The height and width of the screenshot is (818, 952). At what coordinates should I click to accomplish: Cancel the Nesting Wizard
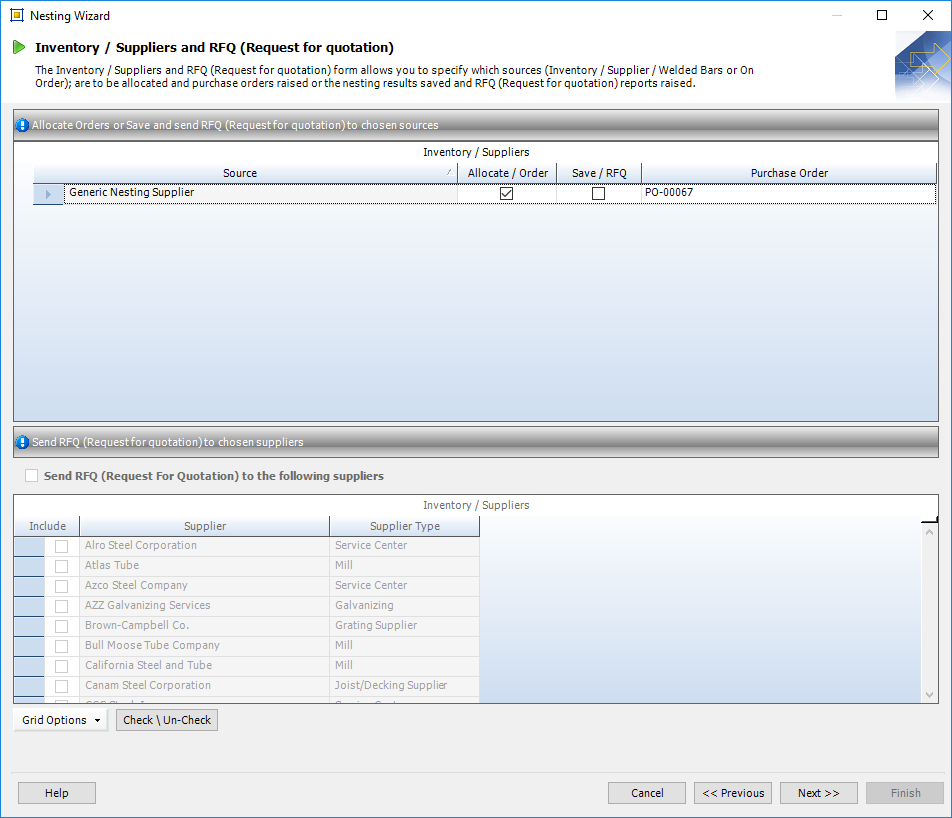click(x=647, y=793)
